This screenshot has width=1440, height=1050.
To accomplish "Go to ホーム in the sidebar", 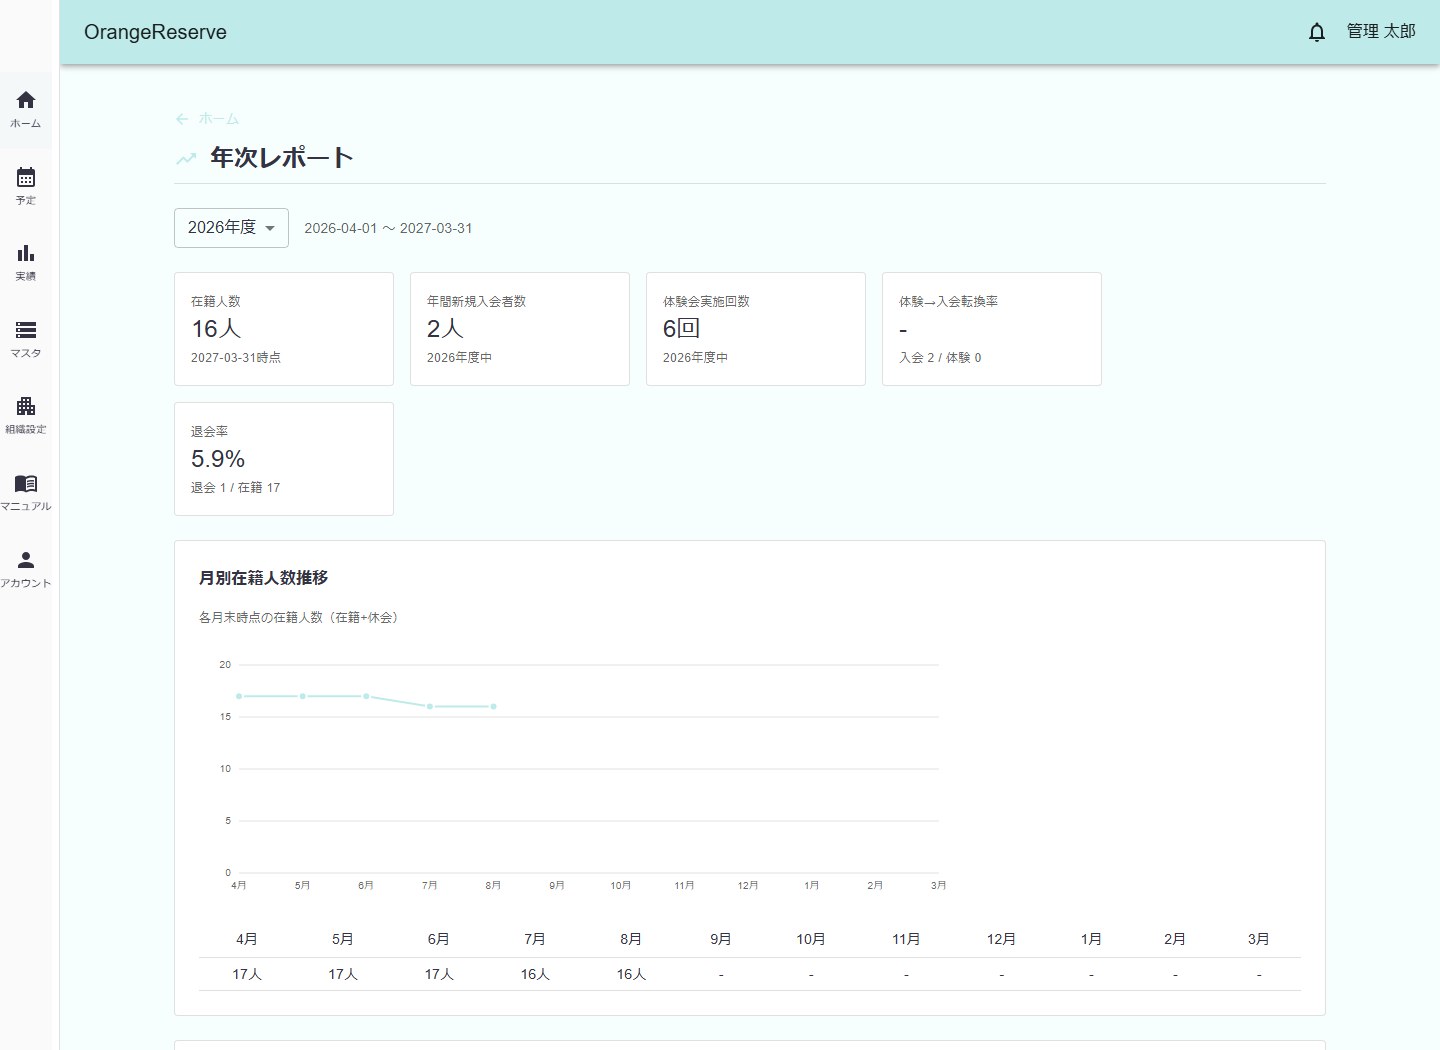I will point(26,110).
